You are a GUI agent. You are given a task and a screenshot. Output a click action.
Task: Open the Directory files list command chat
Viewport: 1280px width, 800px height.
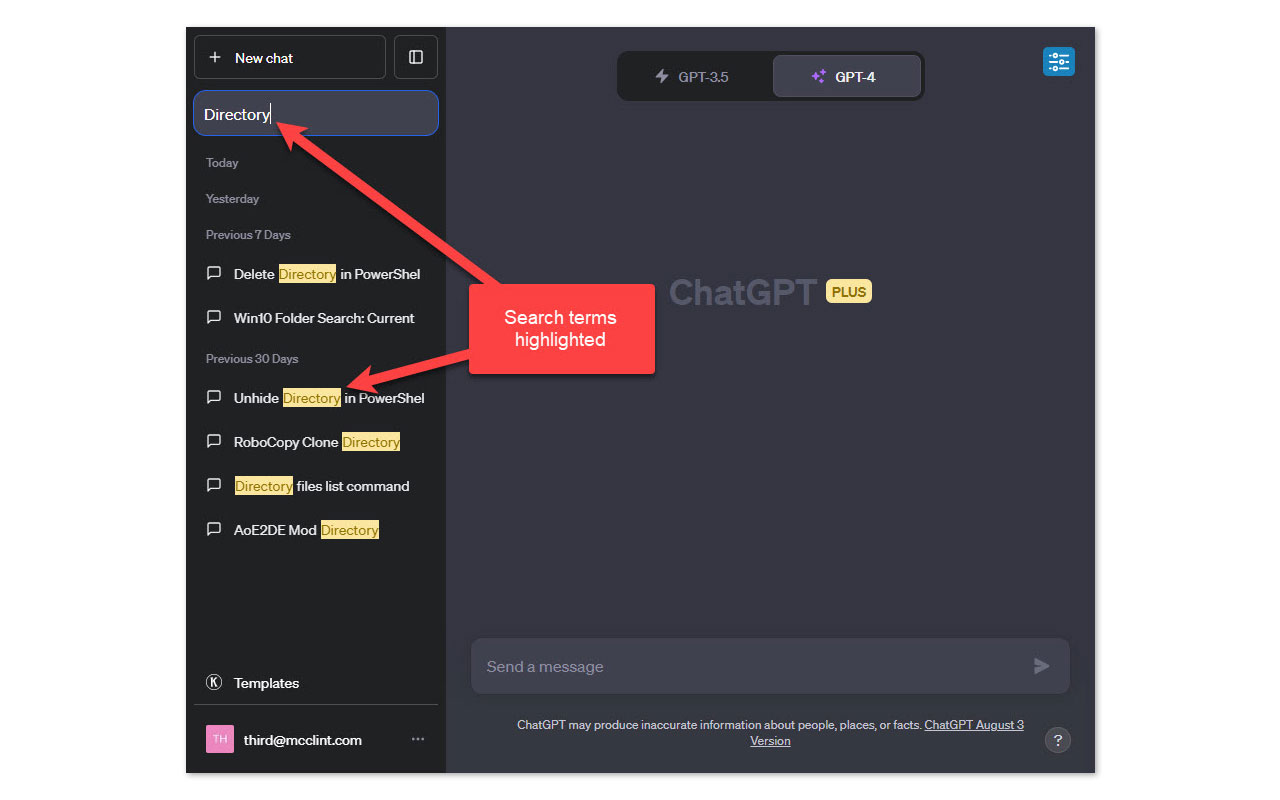(x=316, y=486)
